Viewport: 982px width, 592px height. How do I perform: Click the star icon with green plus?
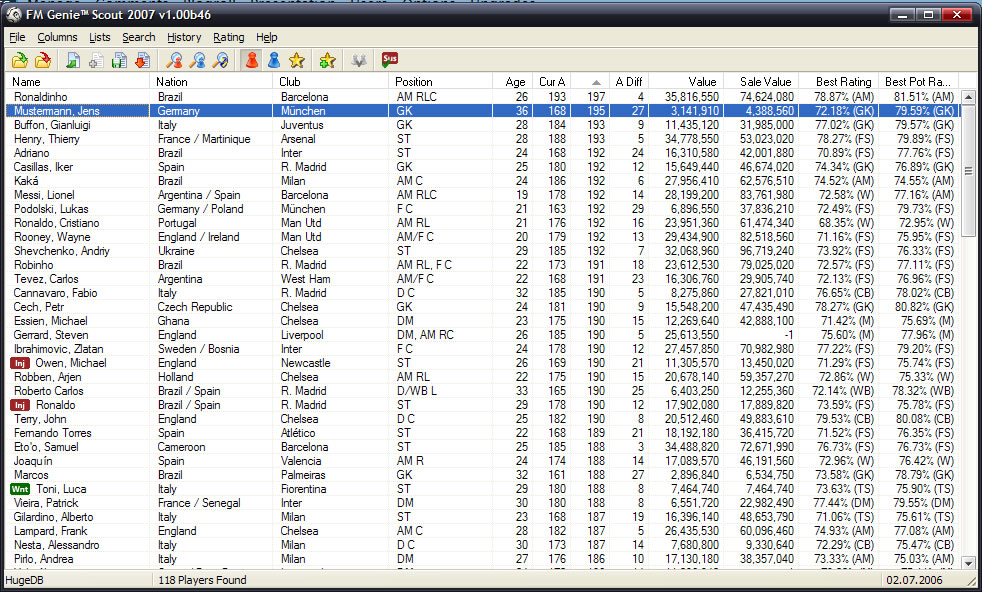tap(327, 61)
